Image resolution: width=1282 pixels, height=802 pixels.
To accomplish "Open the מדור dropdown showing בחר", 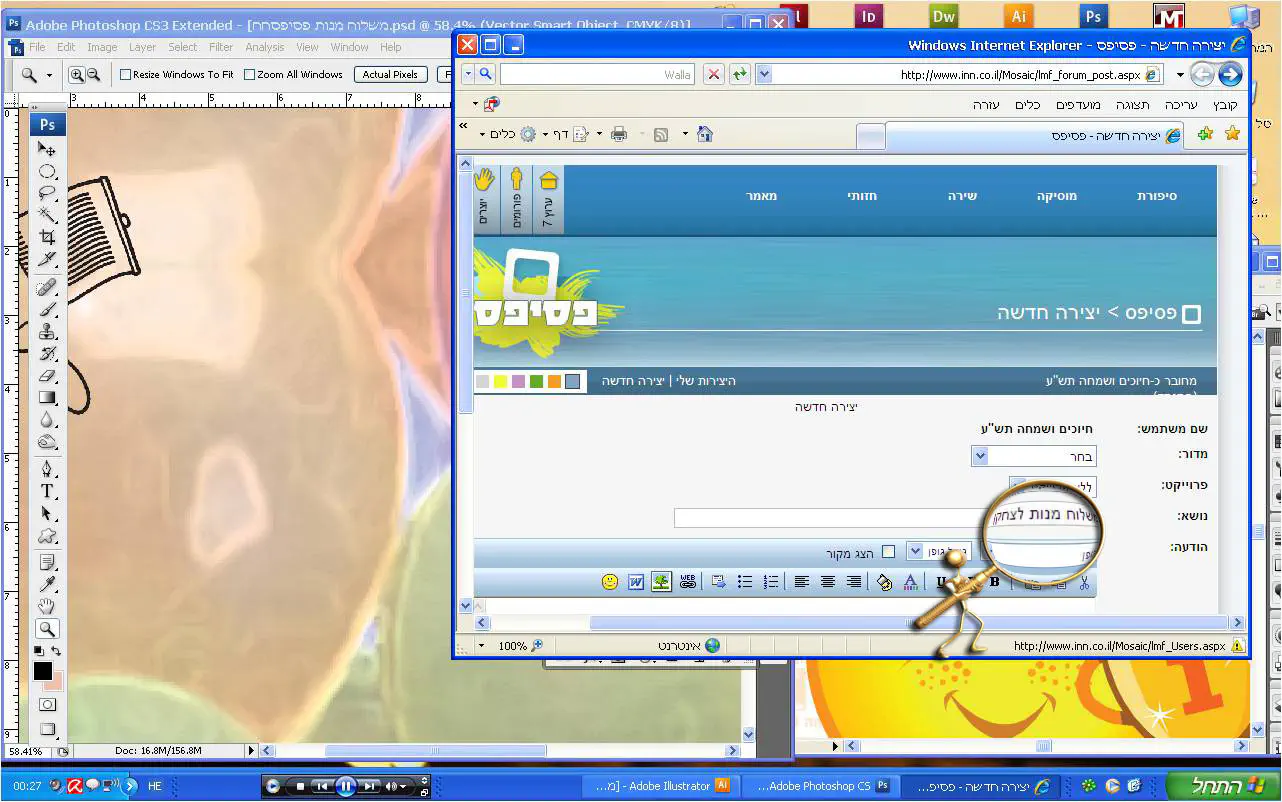I will [981, 456].
